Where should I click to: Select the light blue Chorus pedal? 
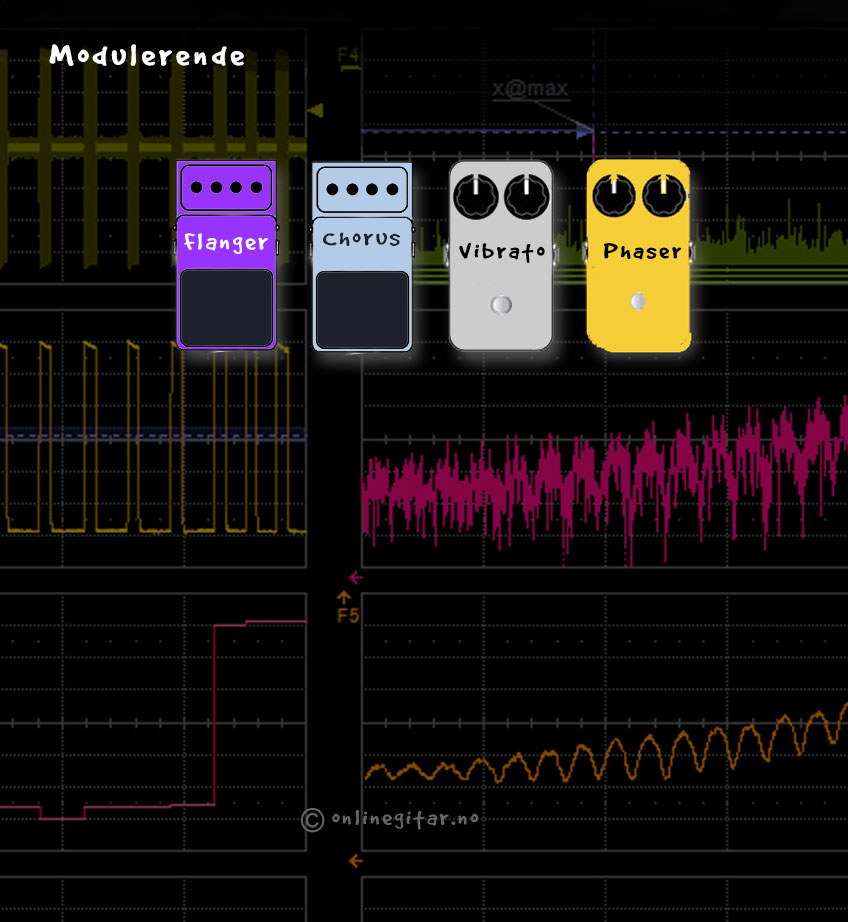pos(362,257)
